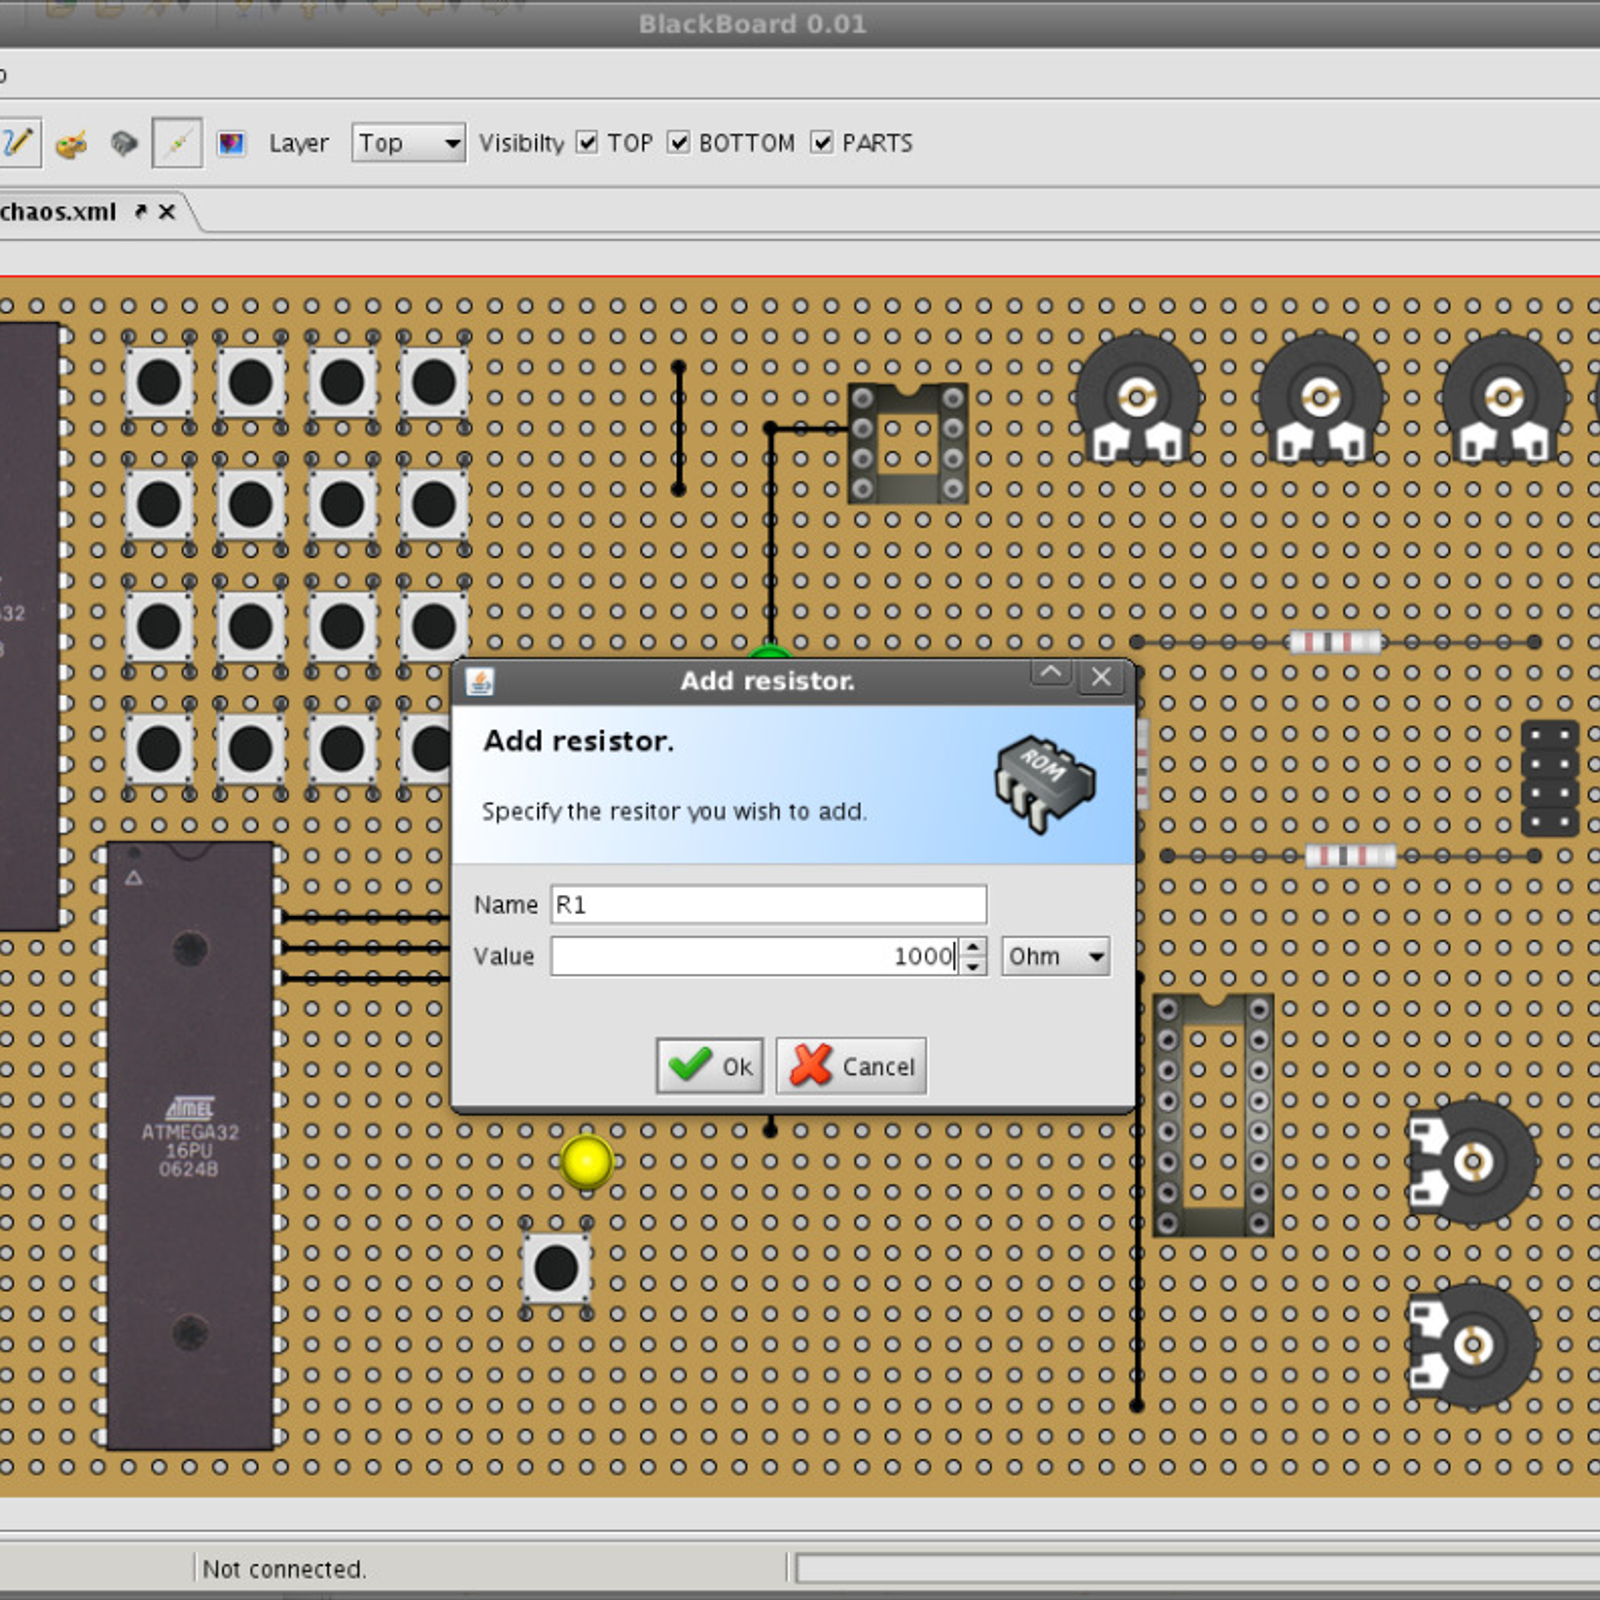Toggle PARTS visibility checkbox
Viewport: 1600px width, 1600px height.
(822, 143)
